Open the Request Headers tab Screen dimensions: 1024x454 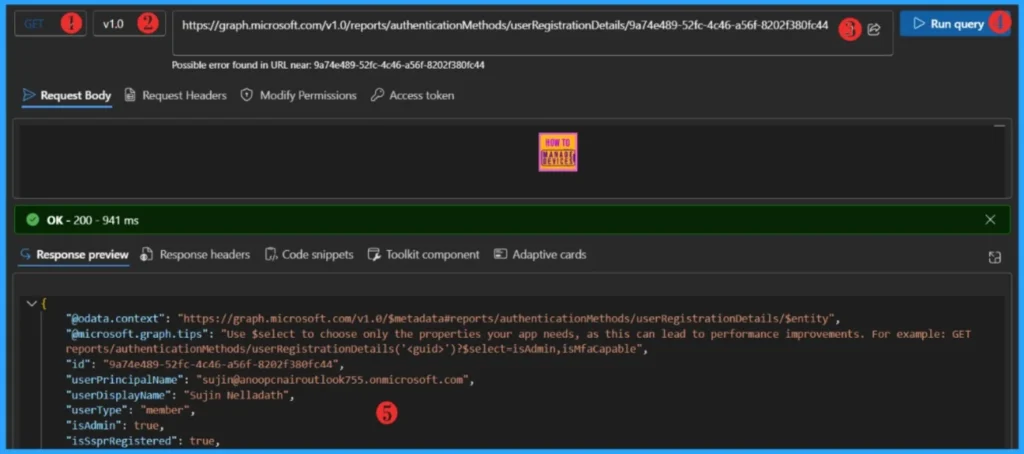pos(176,95)
